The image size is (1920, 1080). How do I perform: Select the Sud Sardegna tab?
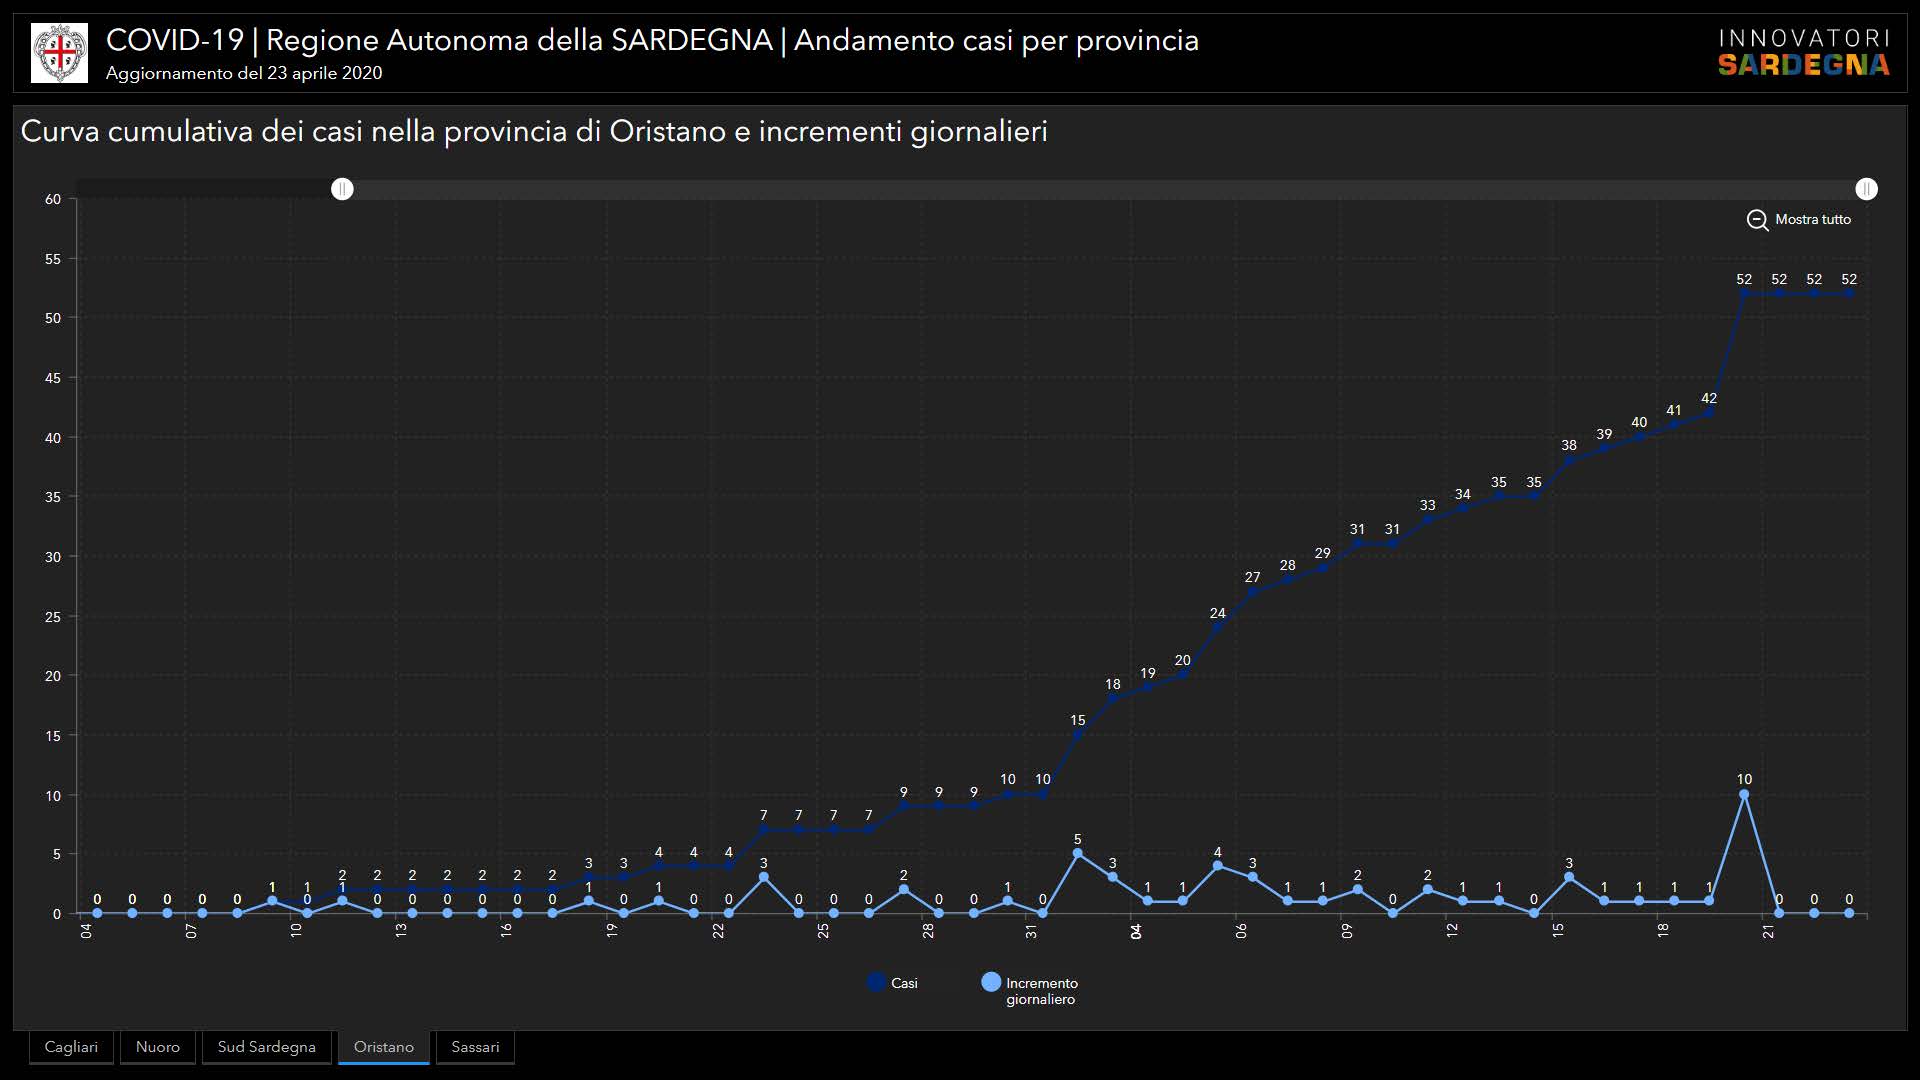coord(266,1047)
